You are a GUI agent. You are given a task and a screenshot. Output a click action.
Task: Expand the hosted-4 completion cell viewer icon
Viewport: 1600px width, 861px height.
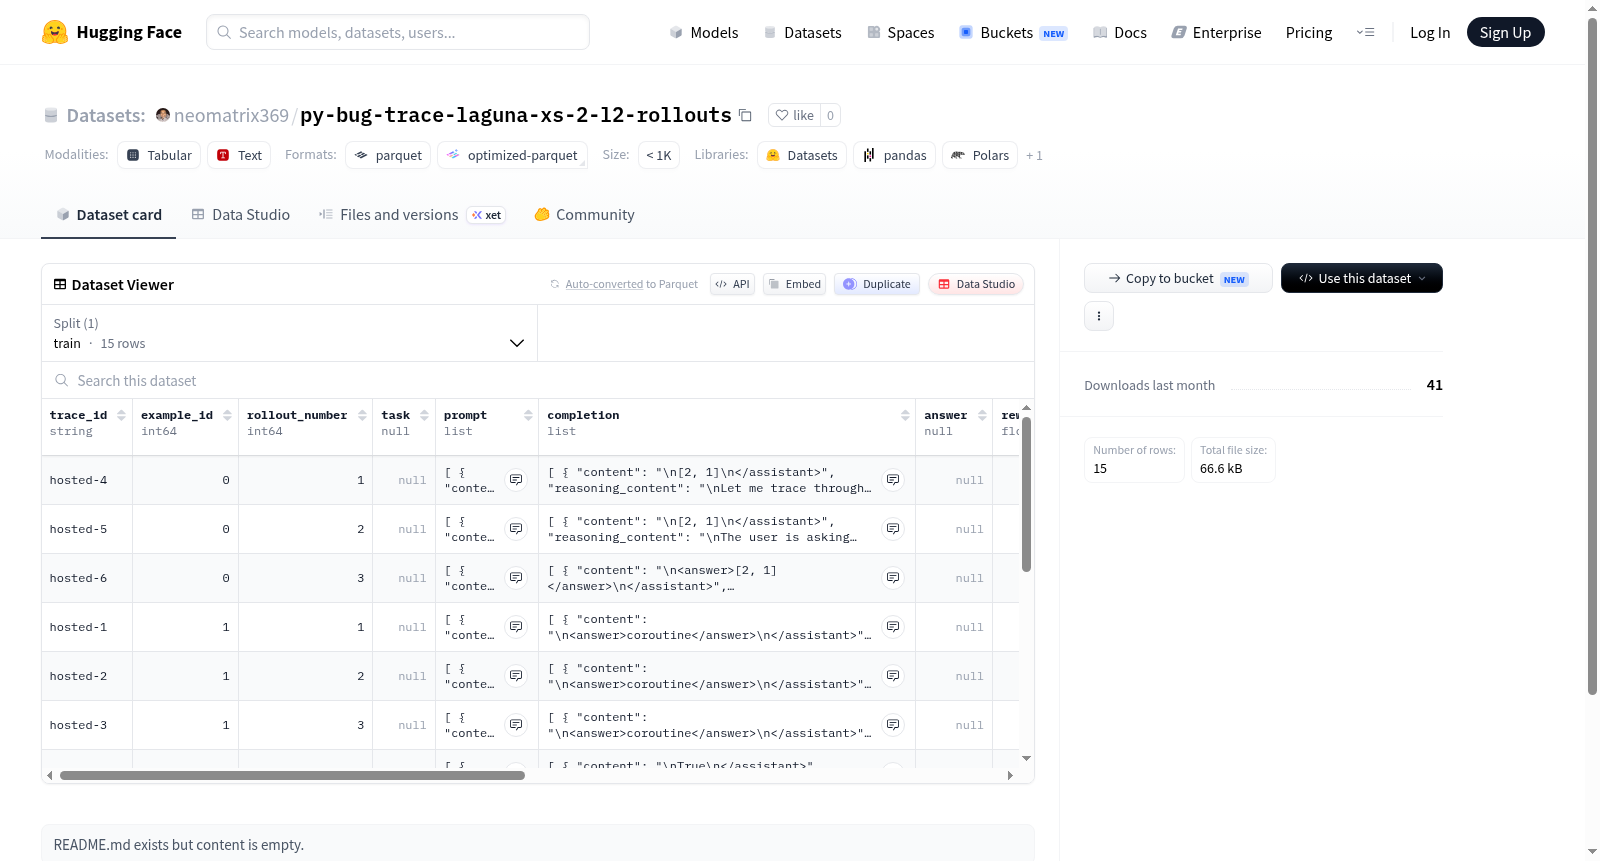coord(893,480)
